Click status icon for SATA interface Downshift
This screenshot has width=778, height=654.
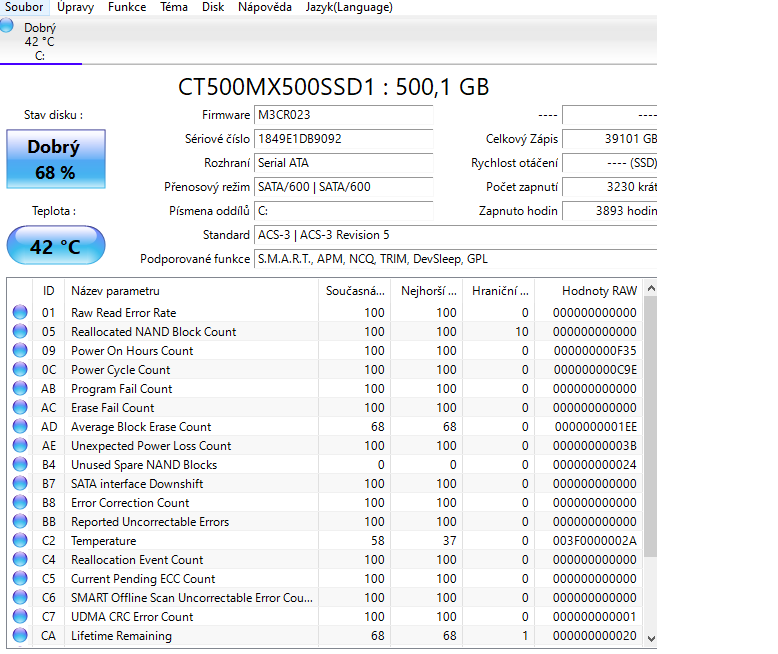click(x=20, y=483)
